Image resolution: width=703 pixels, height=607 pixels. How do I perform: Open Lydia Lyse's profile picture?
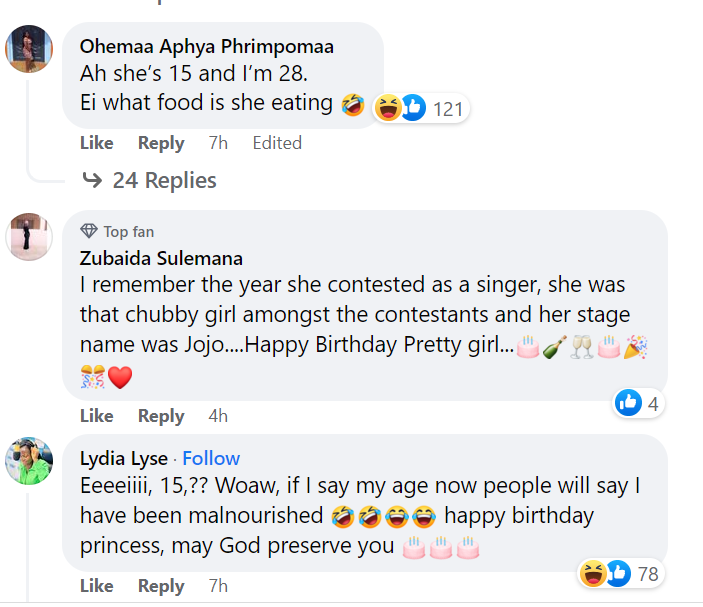(x=29, y=461)
